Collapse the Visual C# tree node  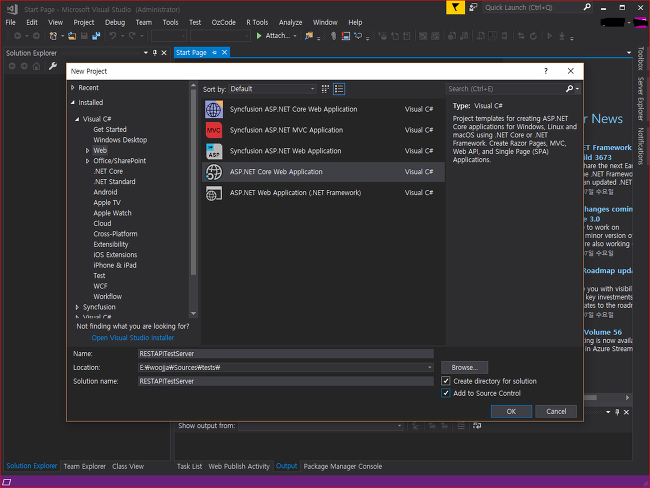click(x=77, y=119)
